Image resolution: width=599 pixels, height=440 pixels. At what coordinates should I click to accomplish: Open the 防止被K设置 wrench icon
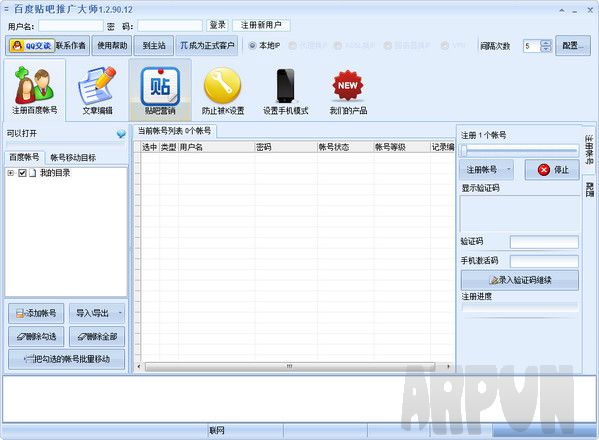click(223, 90)
